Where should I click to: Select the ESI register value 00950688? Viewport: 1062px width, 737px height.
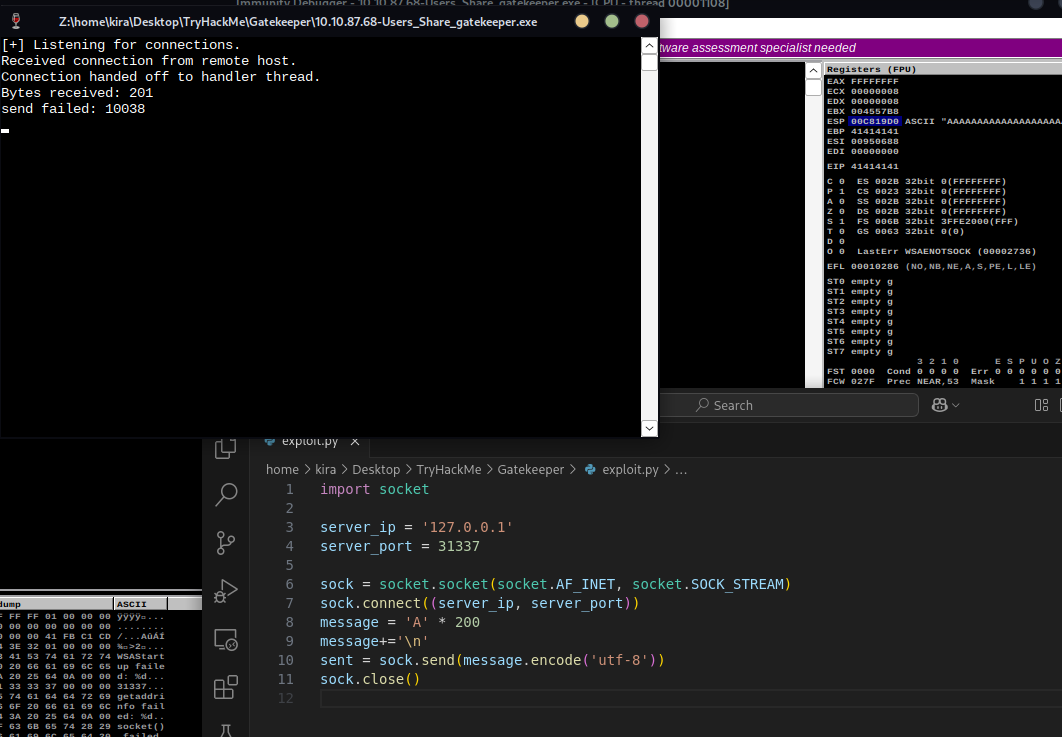pos(874,142)
